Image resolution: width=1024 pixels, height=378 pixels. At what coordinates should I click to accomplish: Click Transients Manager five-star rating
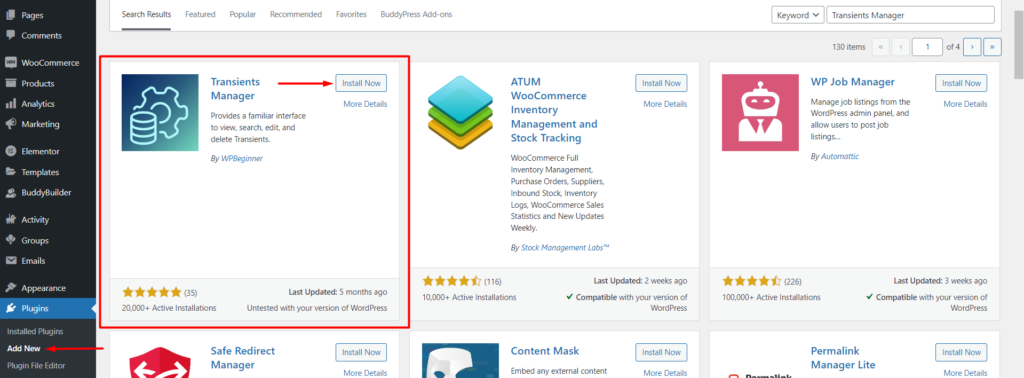tap(152, 292)
